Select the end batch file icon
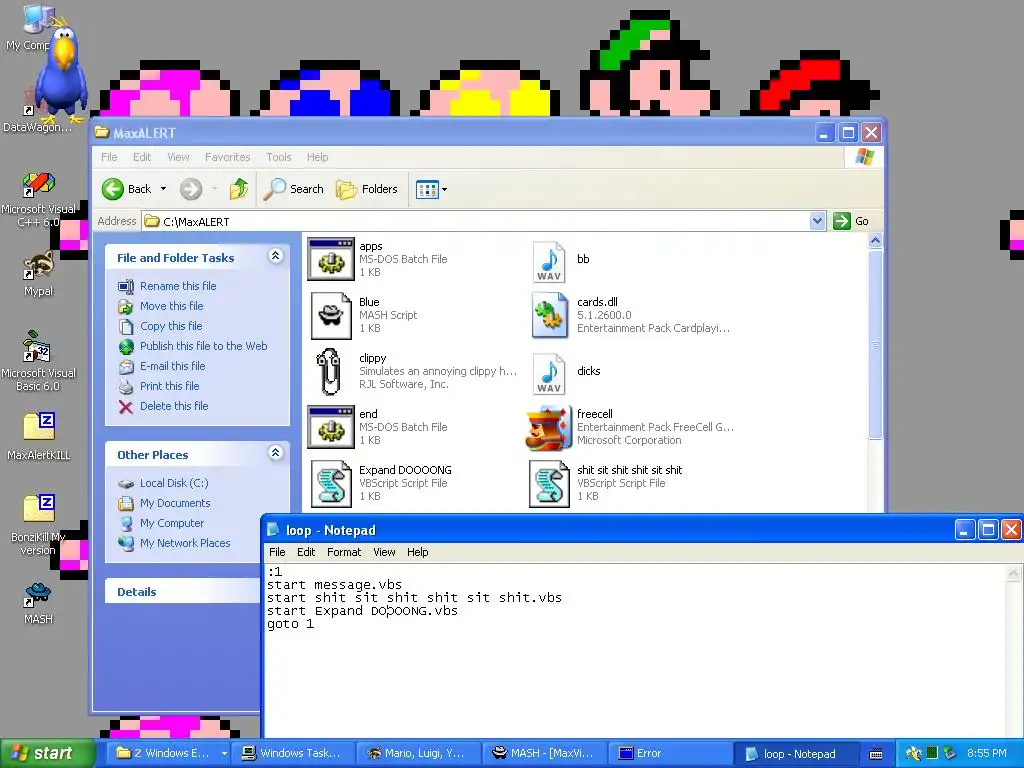 click(x=331, y=427)
